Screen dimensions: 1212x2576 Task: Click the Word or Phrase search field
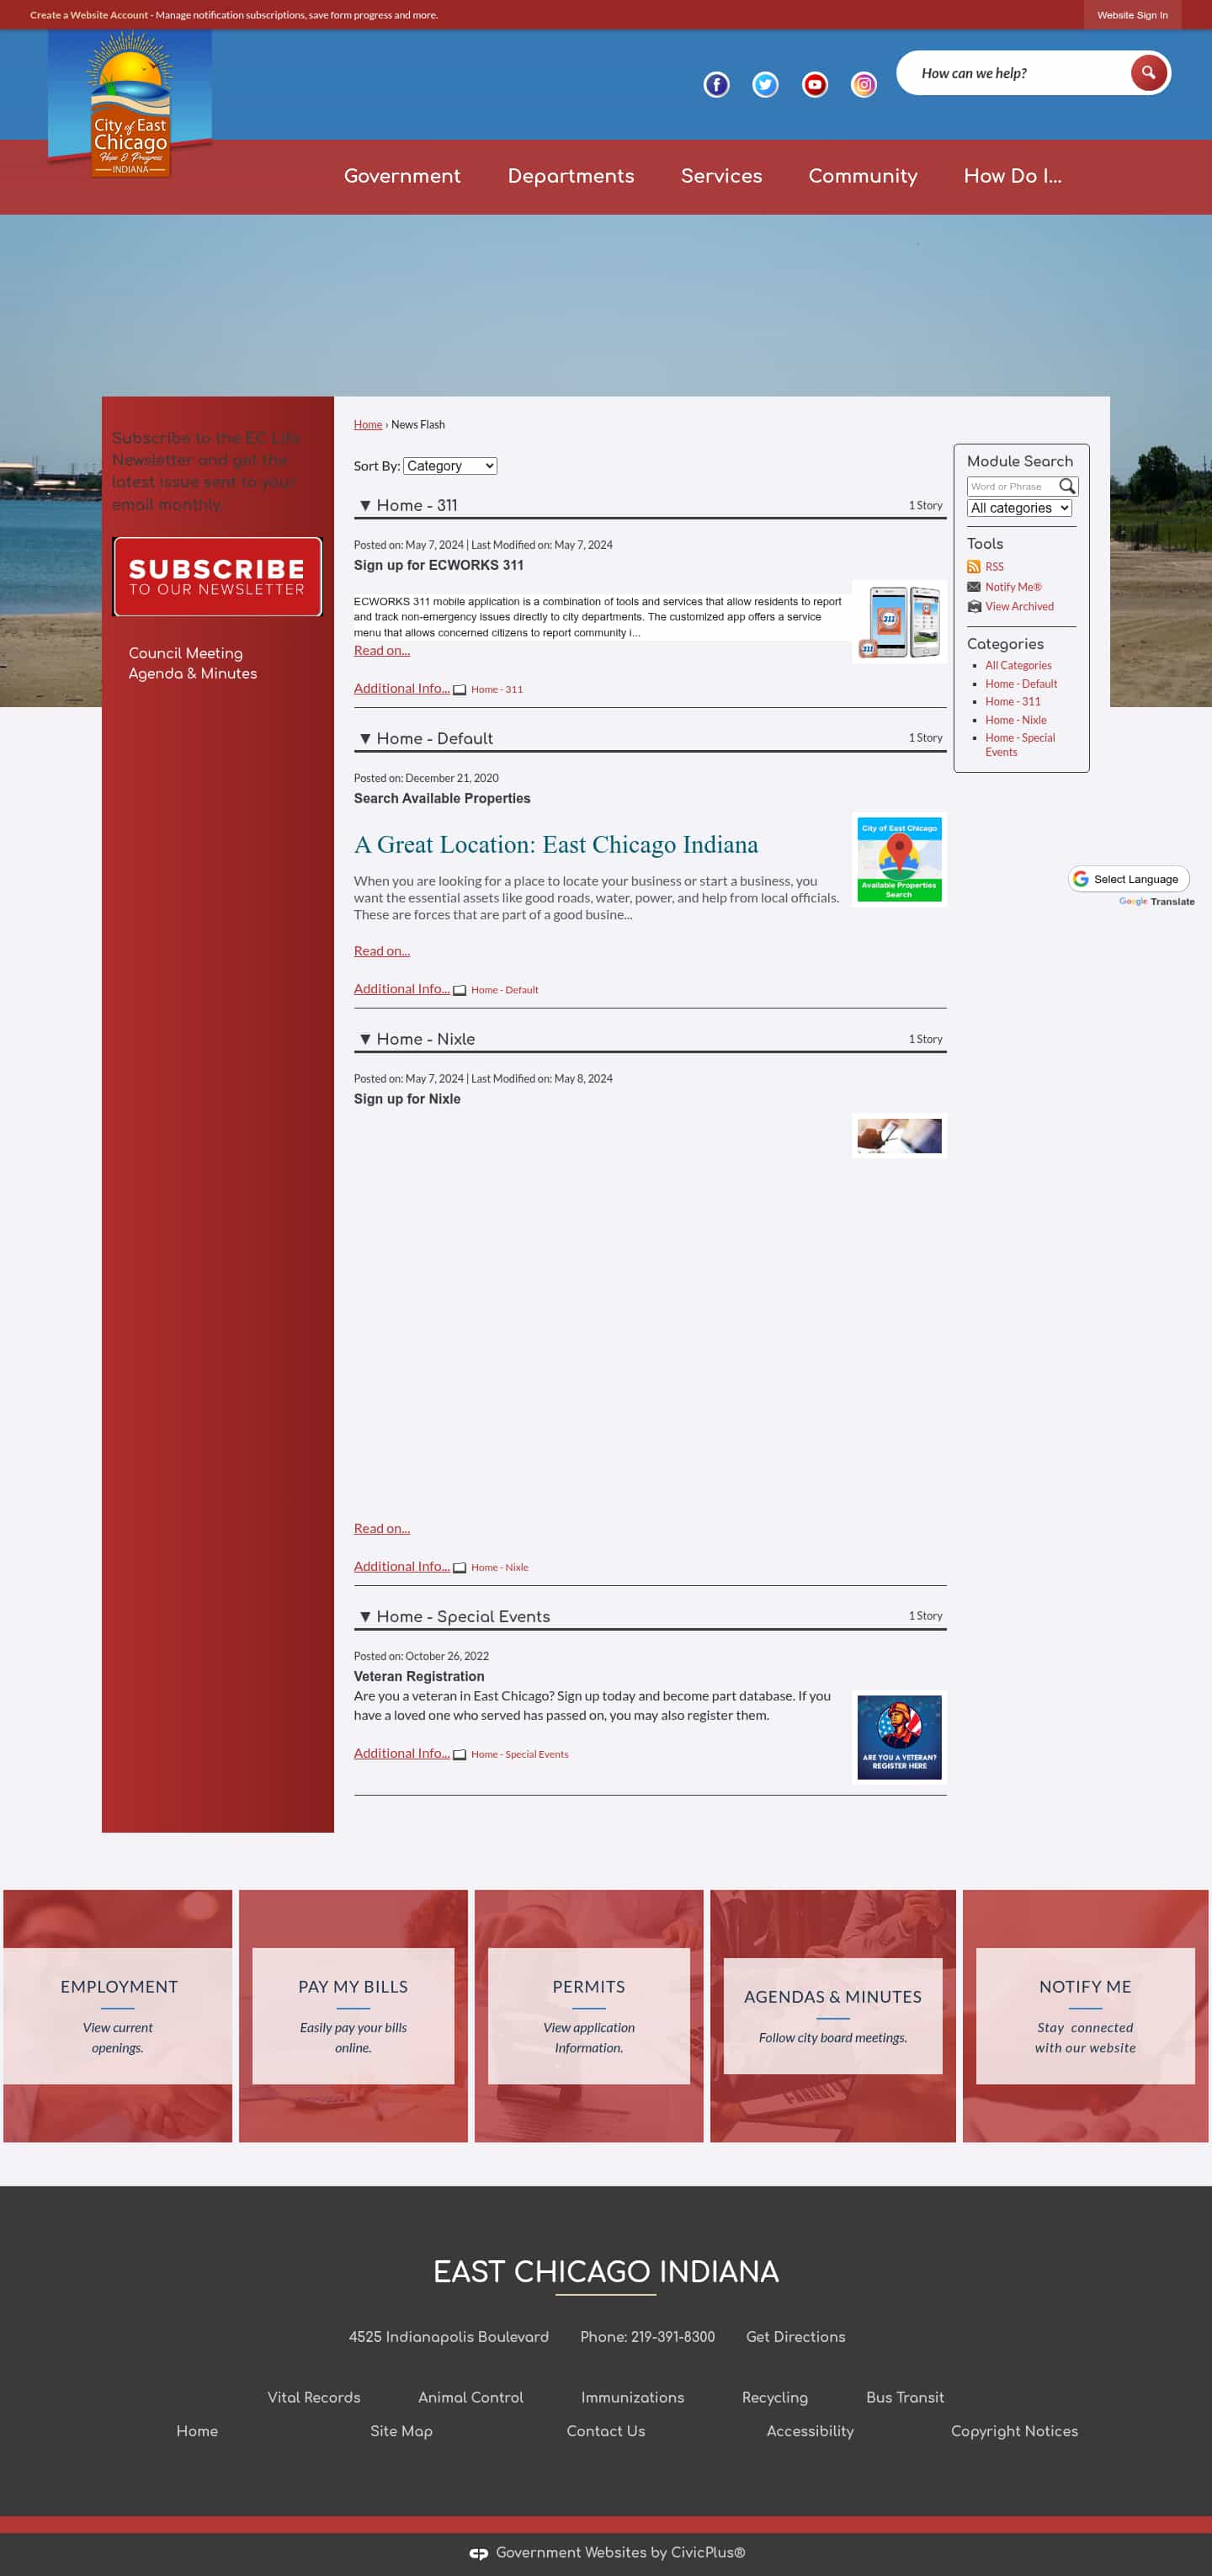click(1012, 486)
